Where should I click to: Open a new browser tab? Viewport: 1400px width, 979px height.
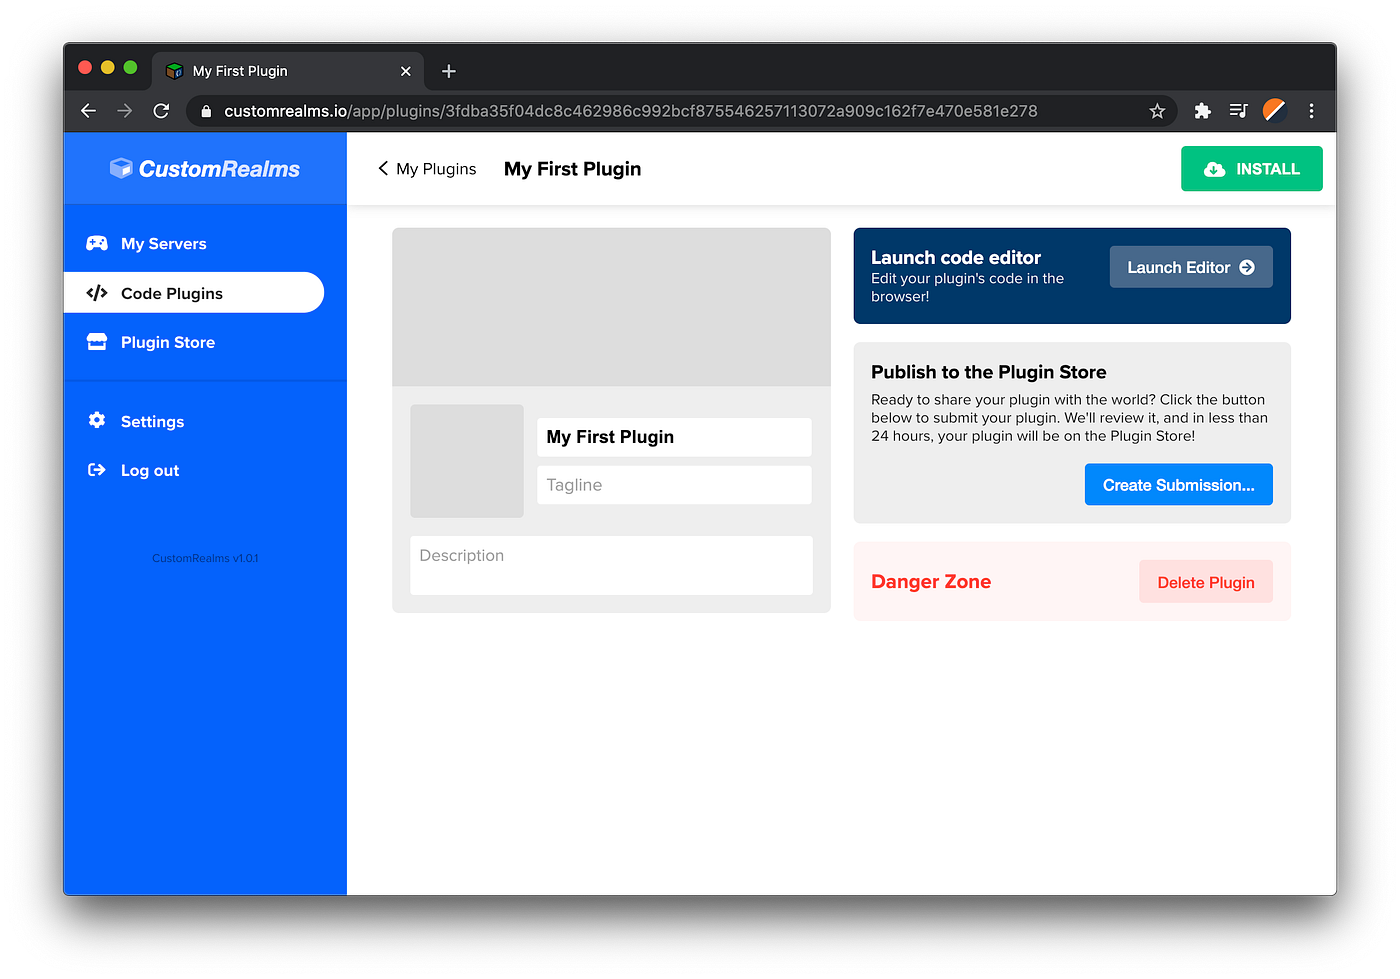tap(448, 71)
